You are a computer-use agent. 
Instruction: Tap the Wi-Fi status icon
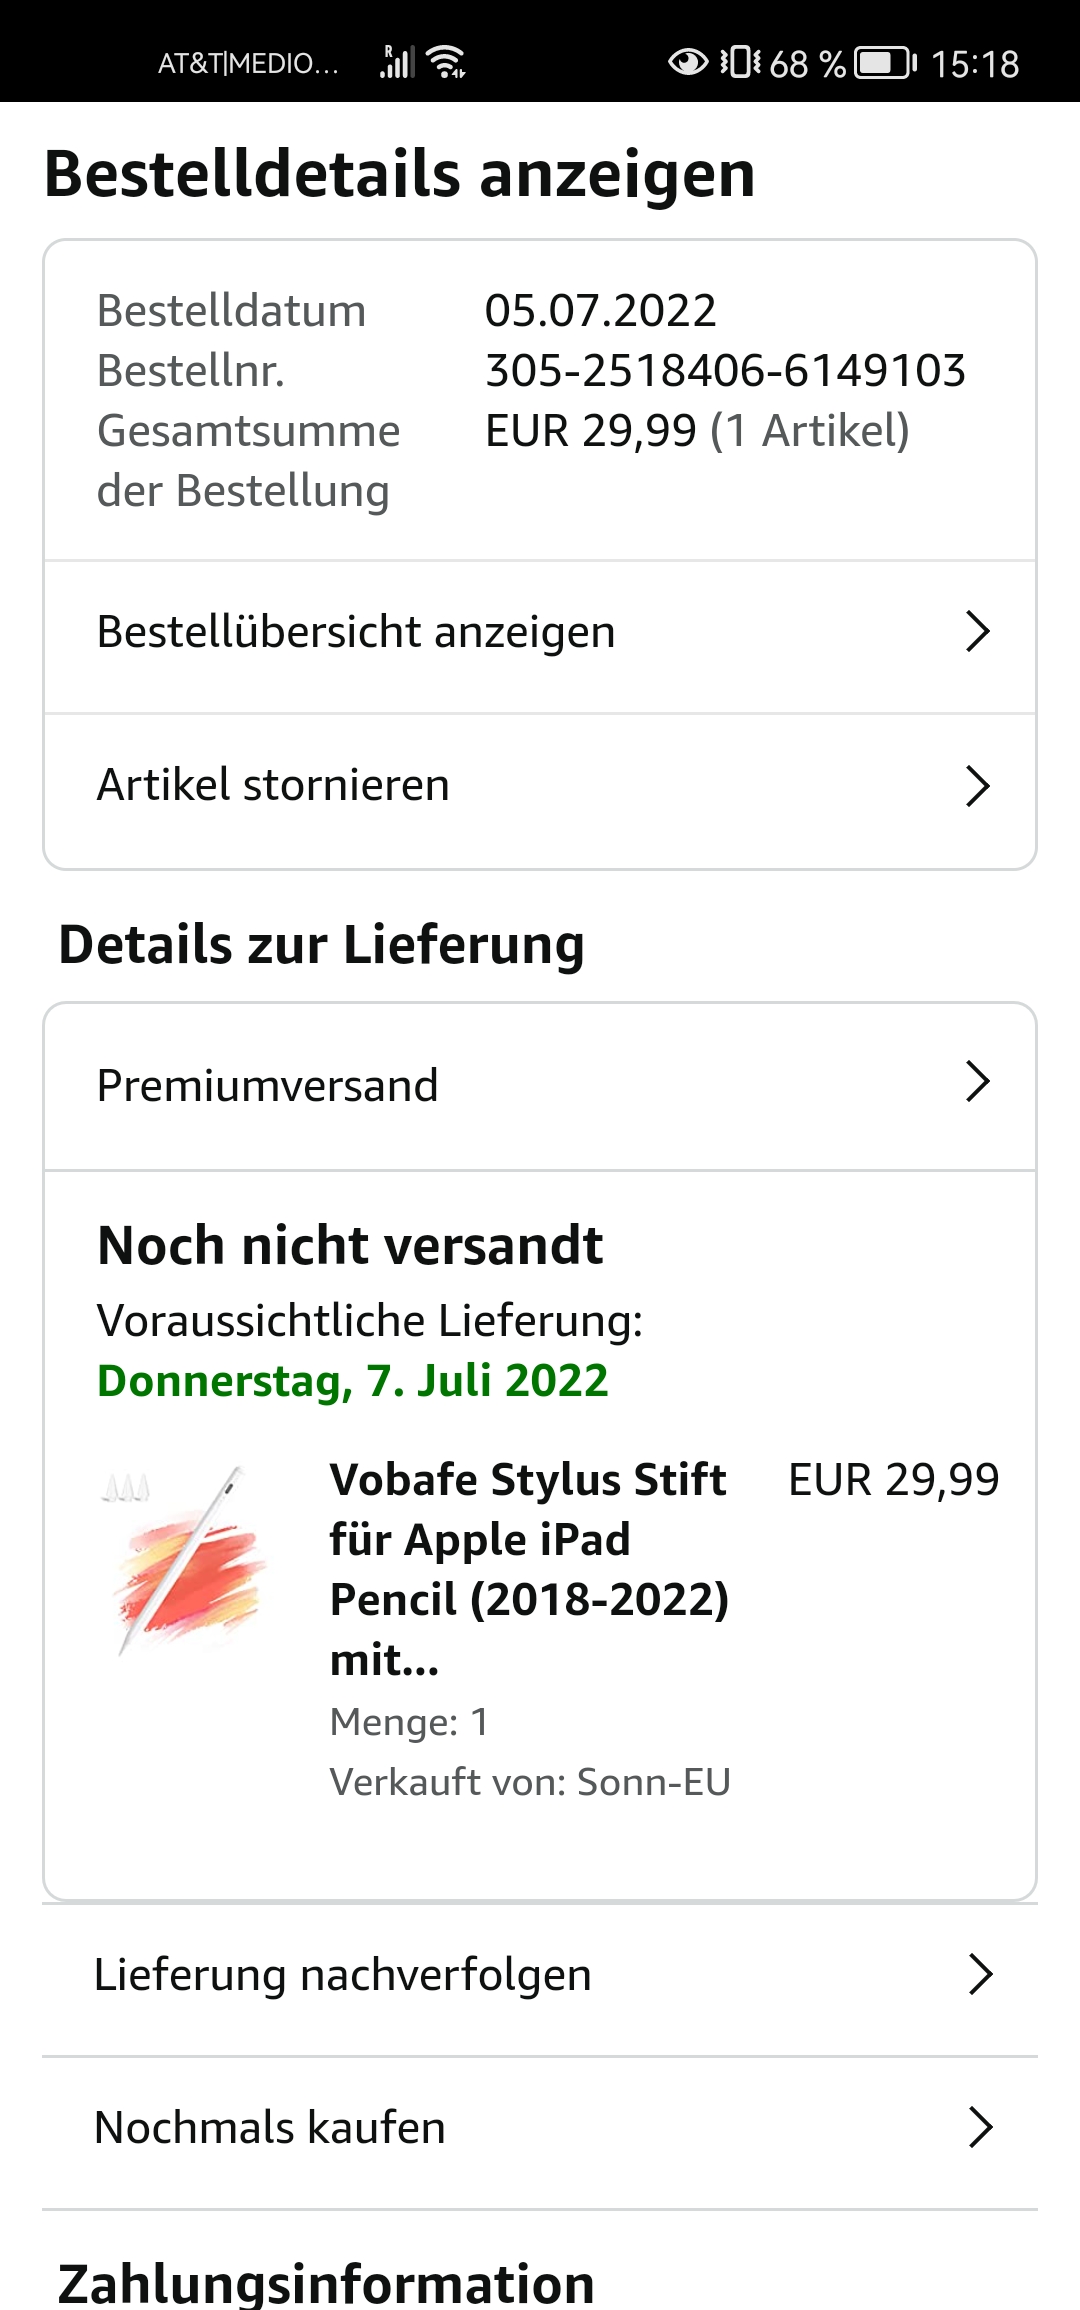[446, 62]
